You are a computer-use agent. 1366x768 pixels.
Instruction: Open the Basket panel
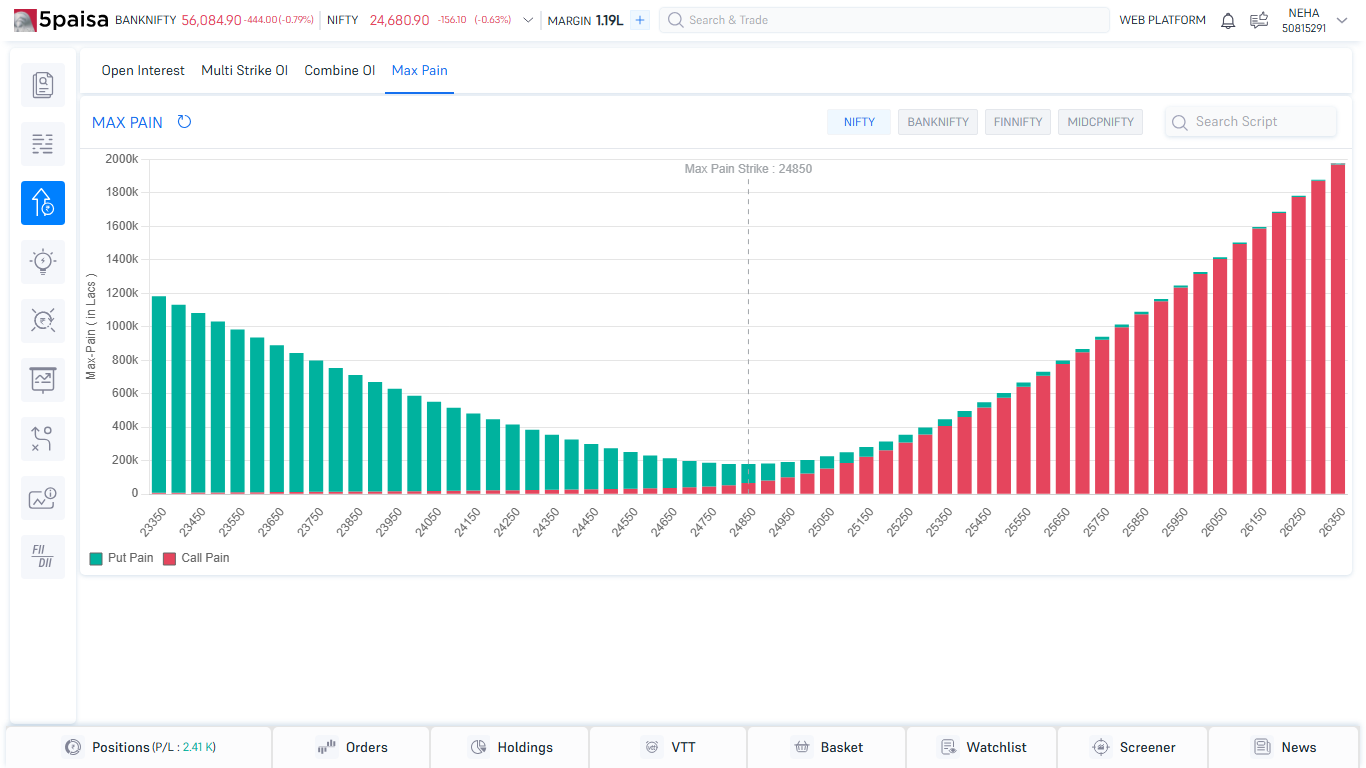[826, 747]
